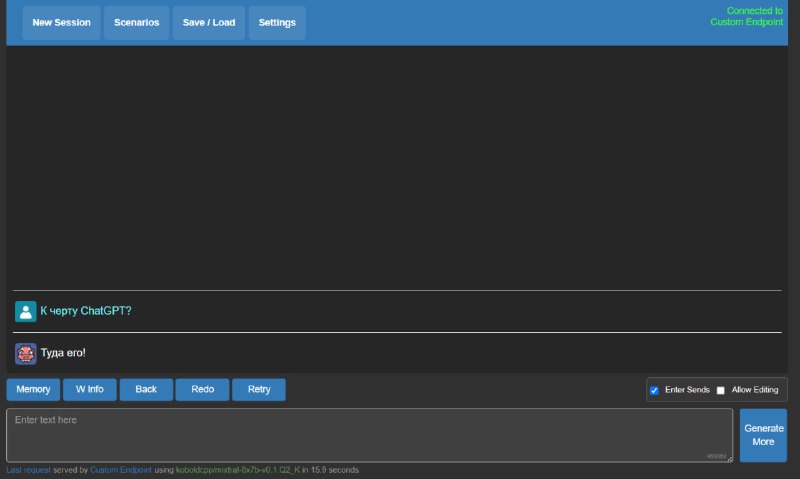
Task: Click the 'Enter text here' input box
Action: [x=369, y=435]
